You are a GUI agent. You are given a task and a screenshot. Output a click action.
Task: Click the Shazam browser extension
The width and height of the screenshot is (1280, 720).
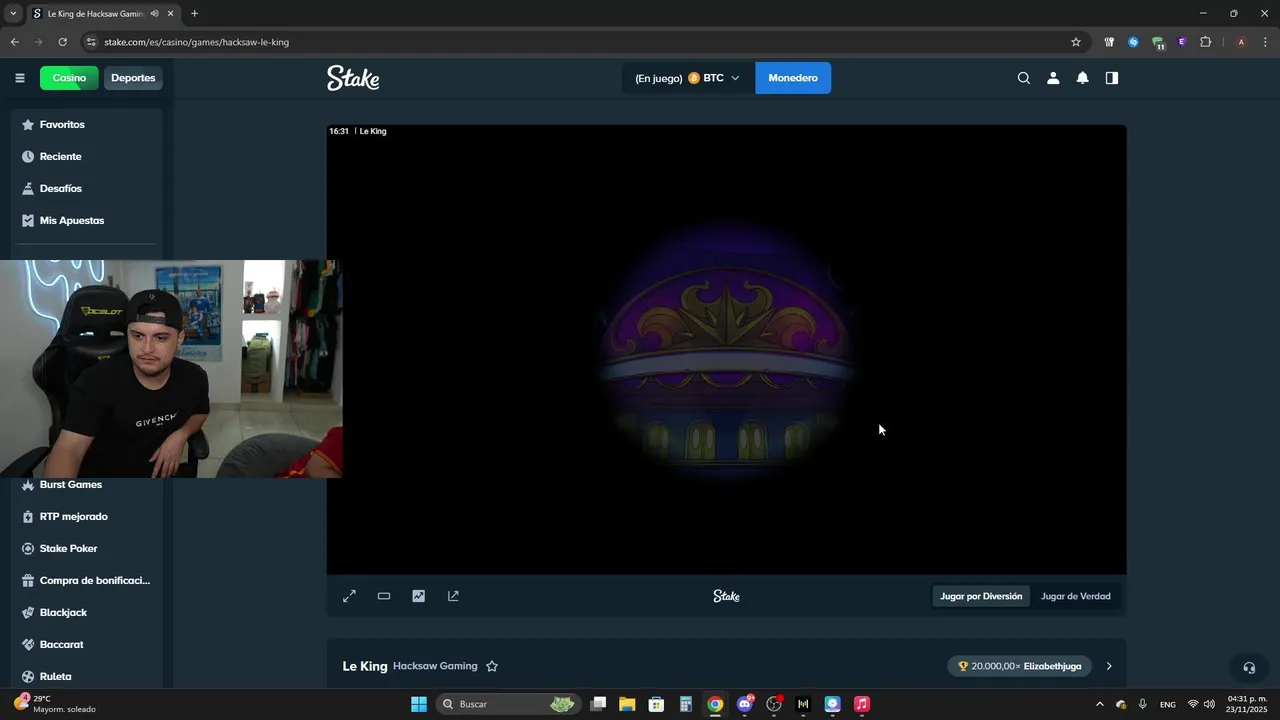pyautogui.click(x=1133, y=42)
